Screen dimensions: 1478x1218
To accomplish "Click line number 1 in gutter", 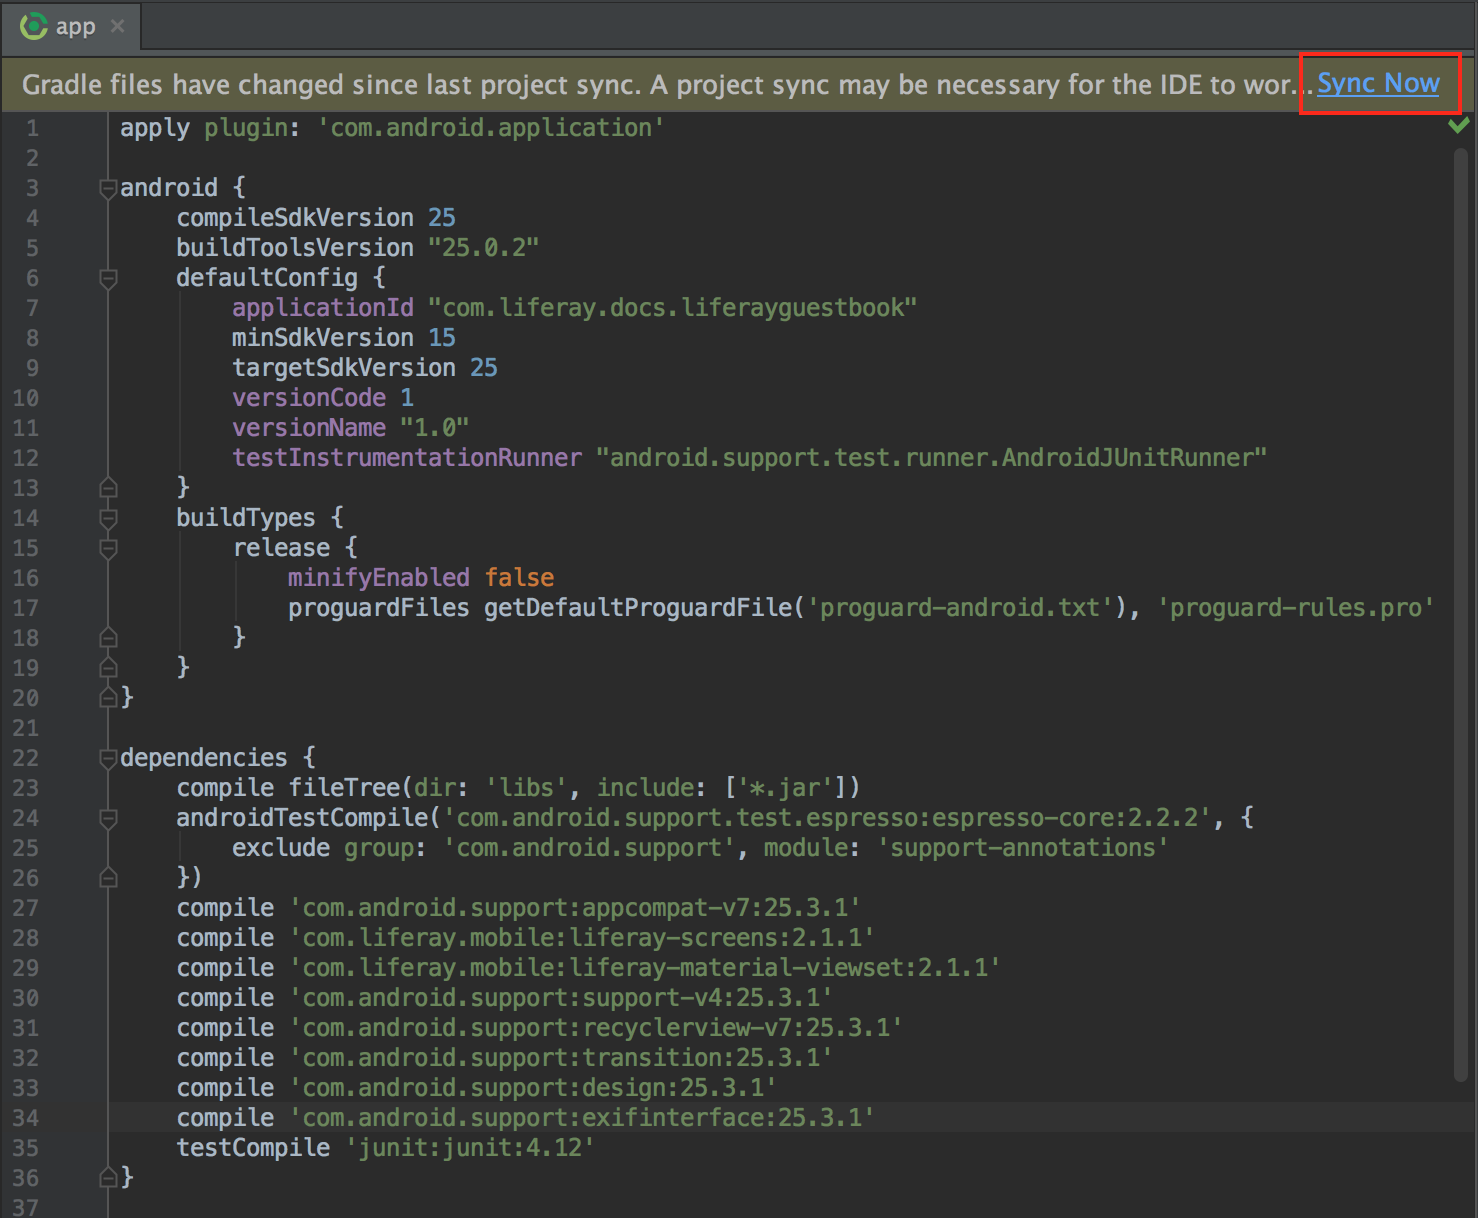I will point(33,128).
